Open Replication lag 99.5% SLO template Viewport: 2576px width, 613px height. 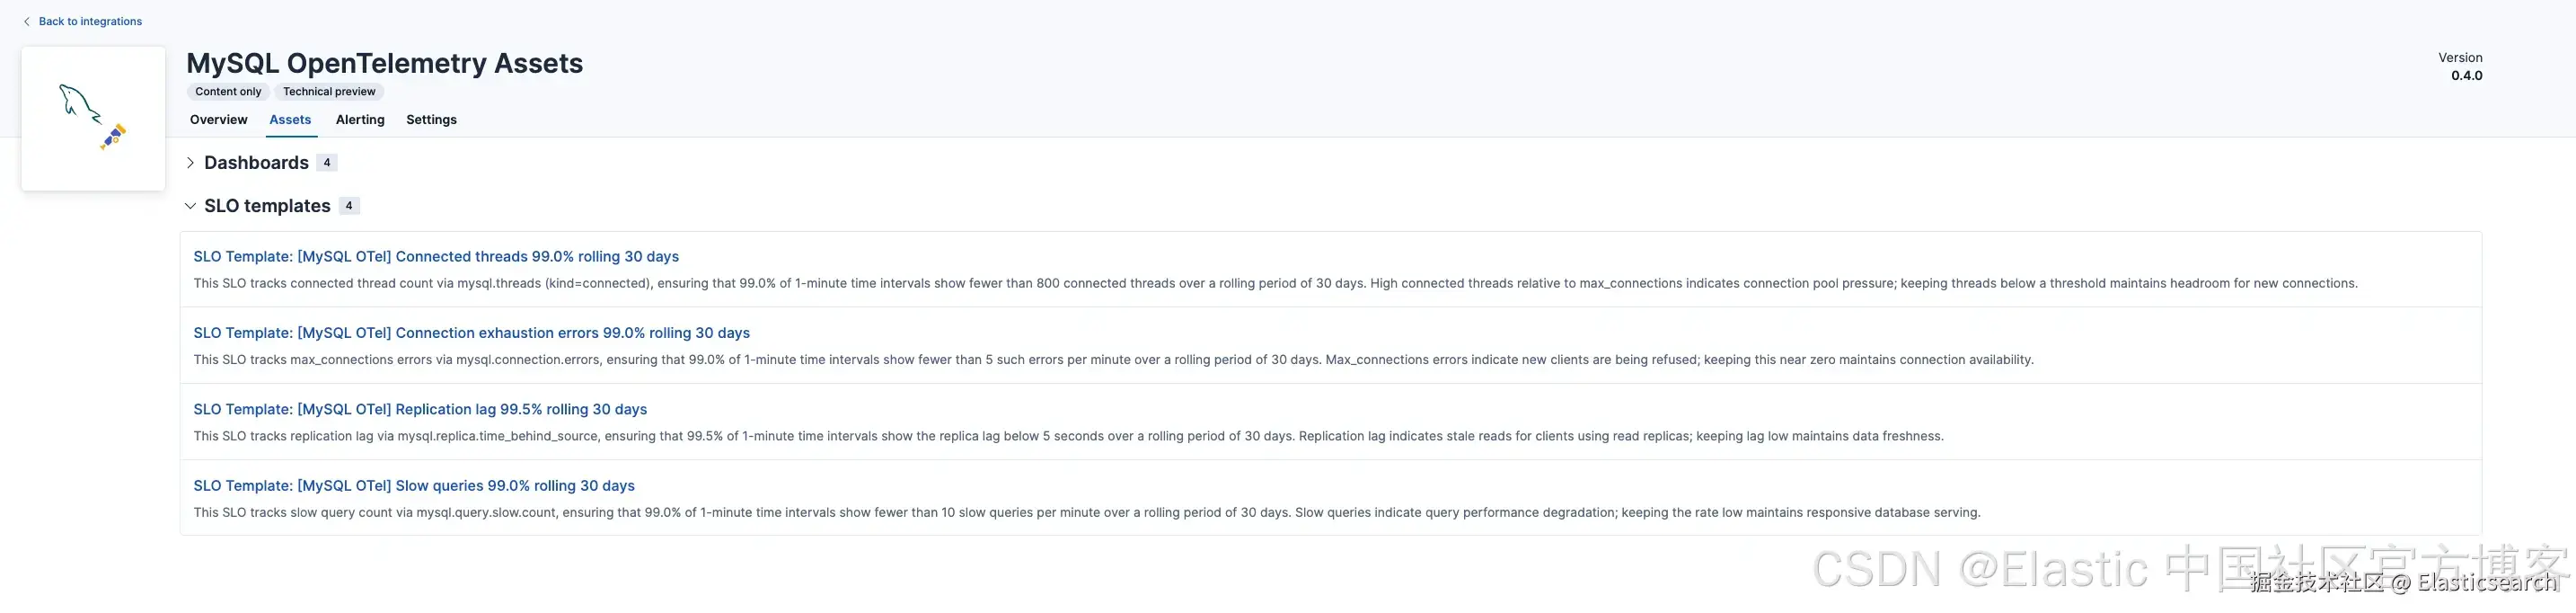point(420,410)
